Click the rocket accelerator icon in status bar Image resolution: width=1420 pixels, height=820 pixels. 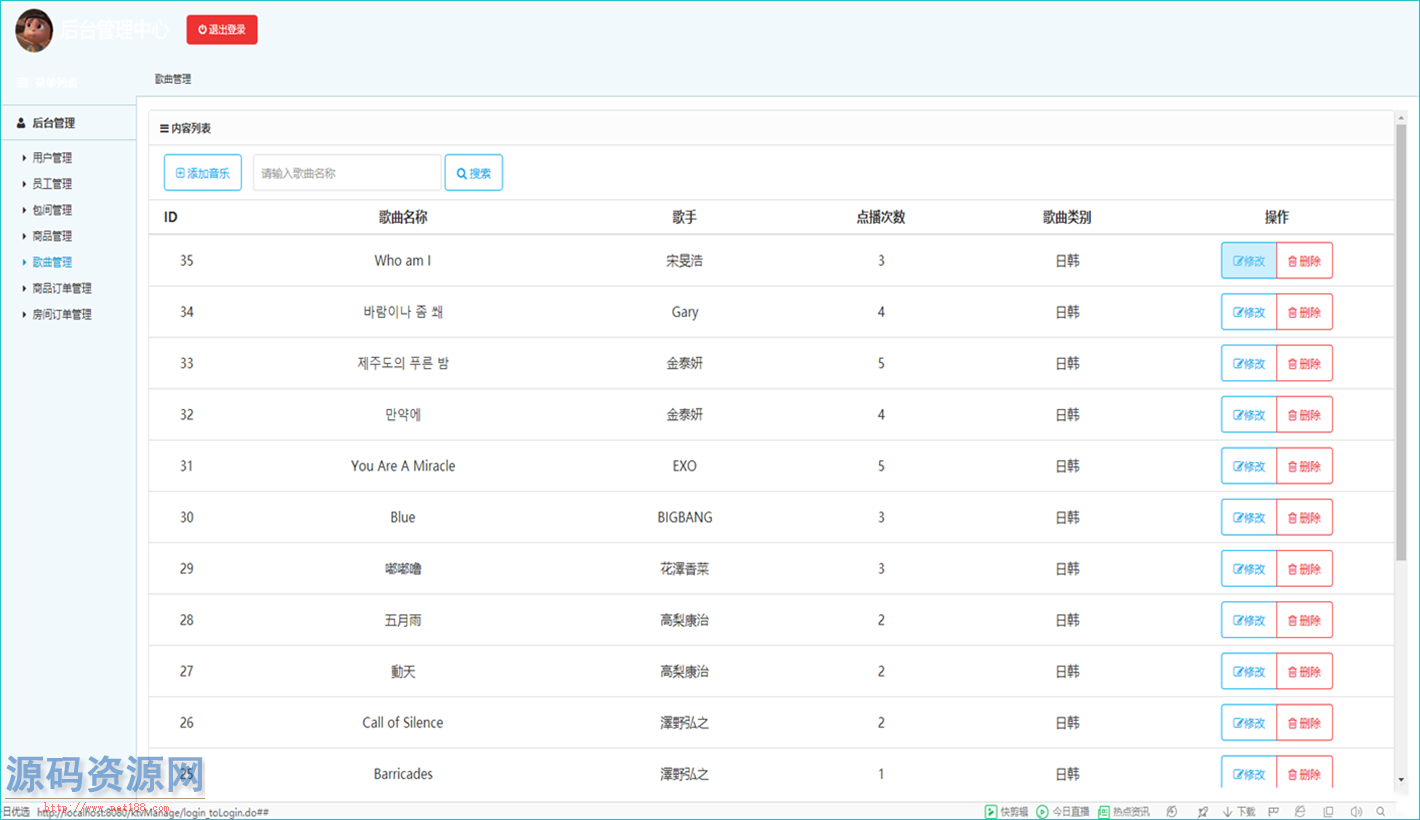pyautogui.click(x=1203, y=812)
